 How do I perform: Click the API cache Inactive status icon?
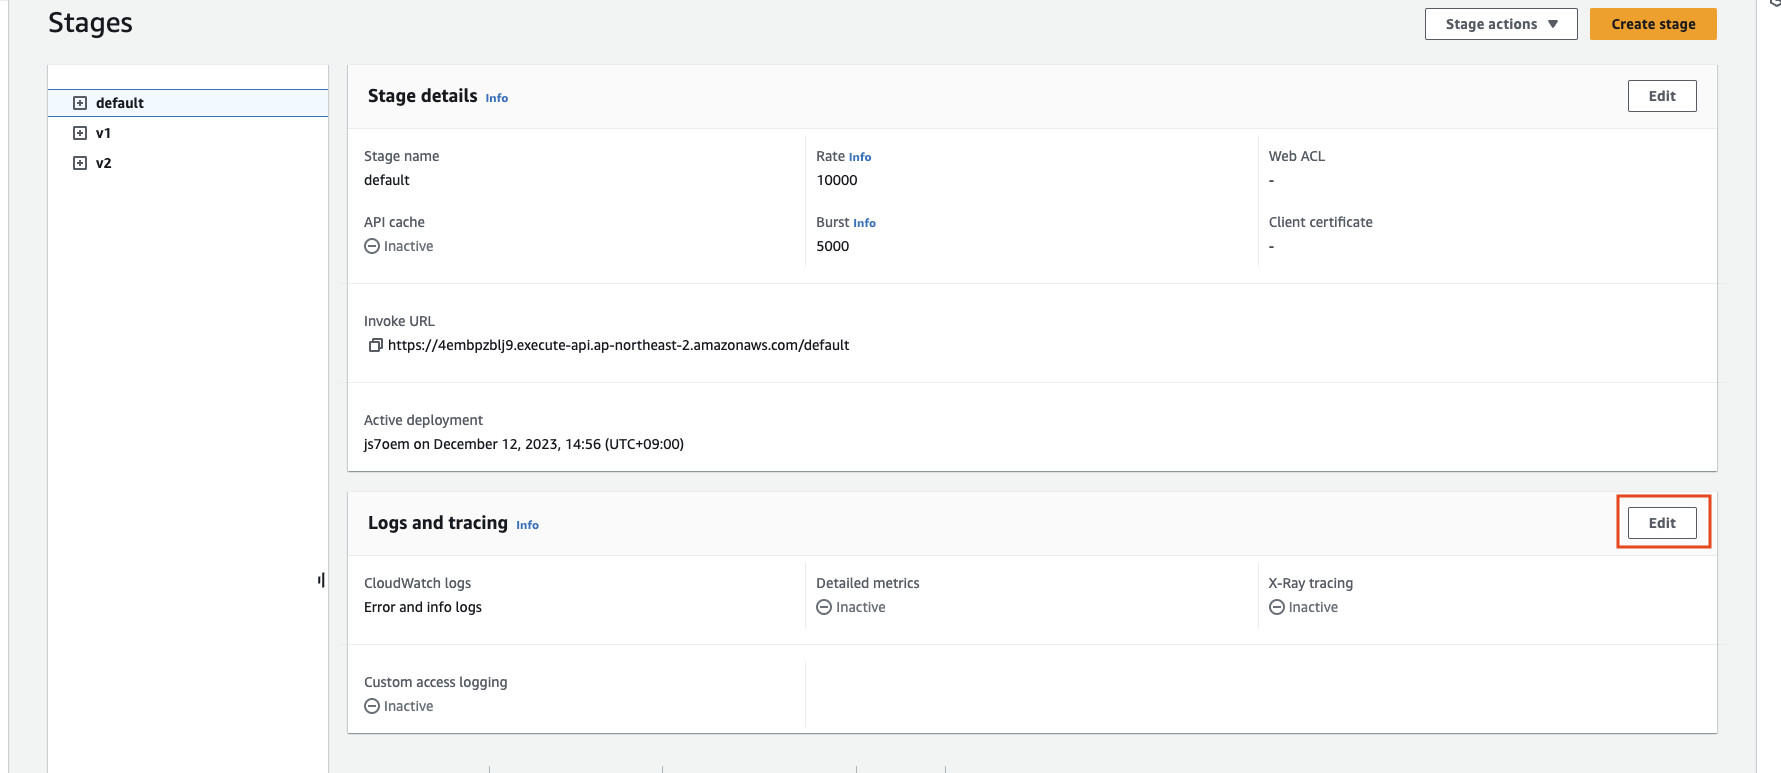[372, 246]
